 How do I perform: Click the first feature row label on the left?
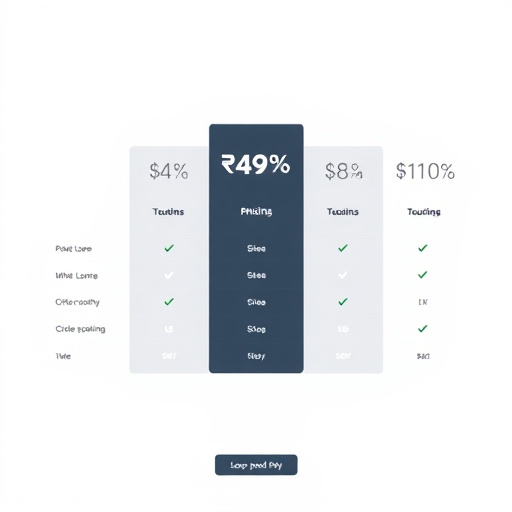click(x=73, y=249)
